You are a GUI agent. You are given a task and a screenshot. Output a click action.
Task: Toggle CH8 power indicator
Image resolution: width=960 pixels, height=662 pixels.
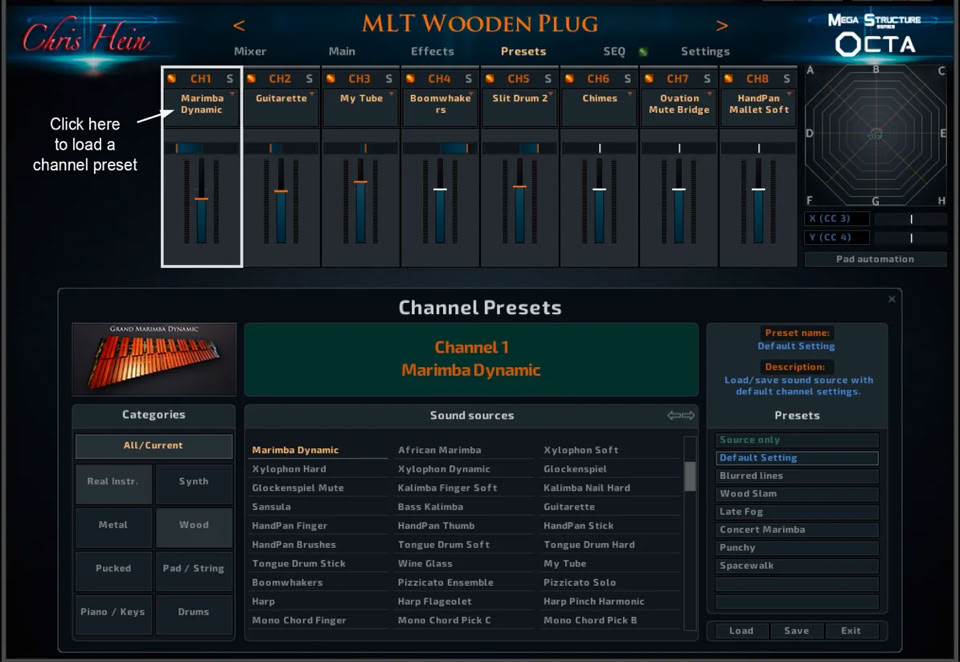pyautogui.click(x=729, y=78)
